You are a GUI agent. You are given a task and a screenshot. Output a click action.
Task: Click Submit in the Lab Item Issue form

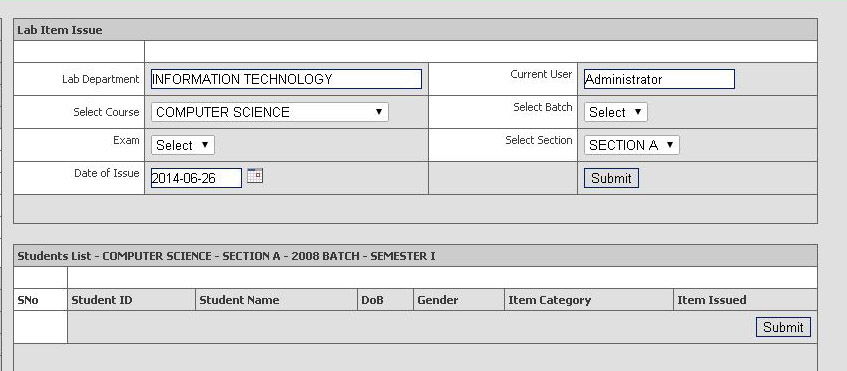611,178
